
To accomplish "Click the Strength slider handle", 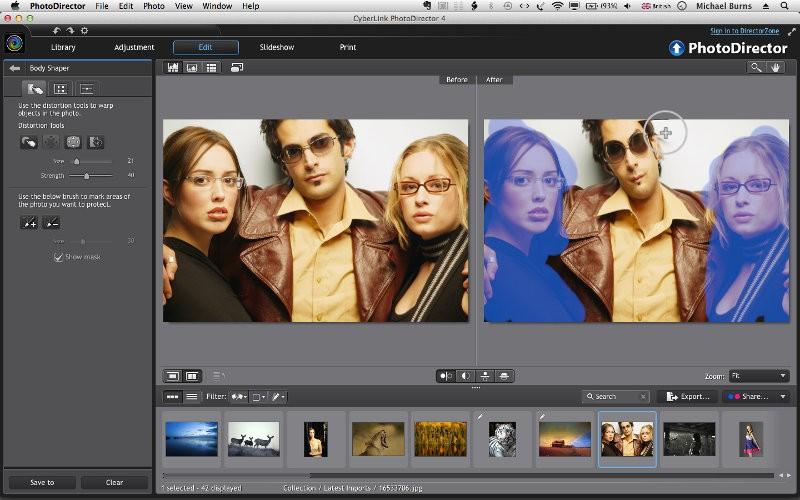I will point(87,175).
